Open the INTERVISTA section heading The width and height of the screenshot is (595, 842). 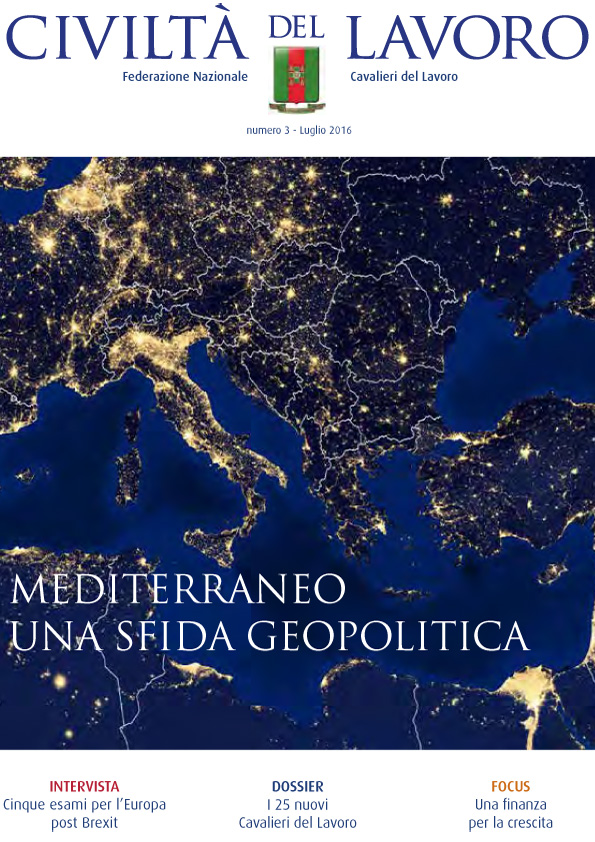point(84,786)
